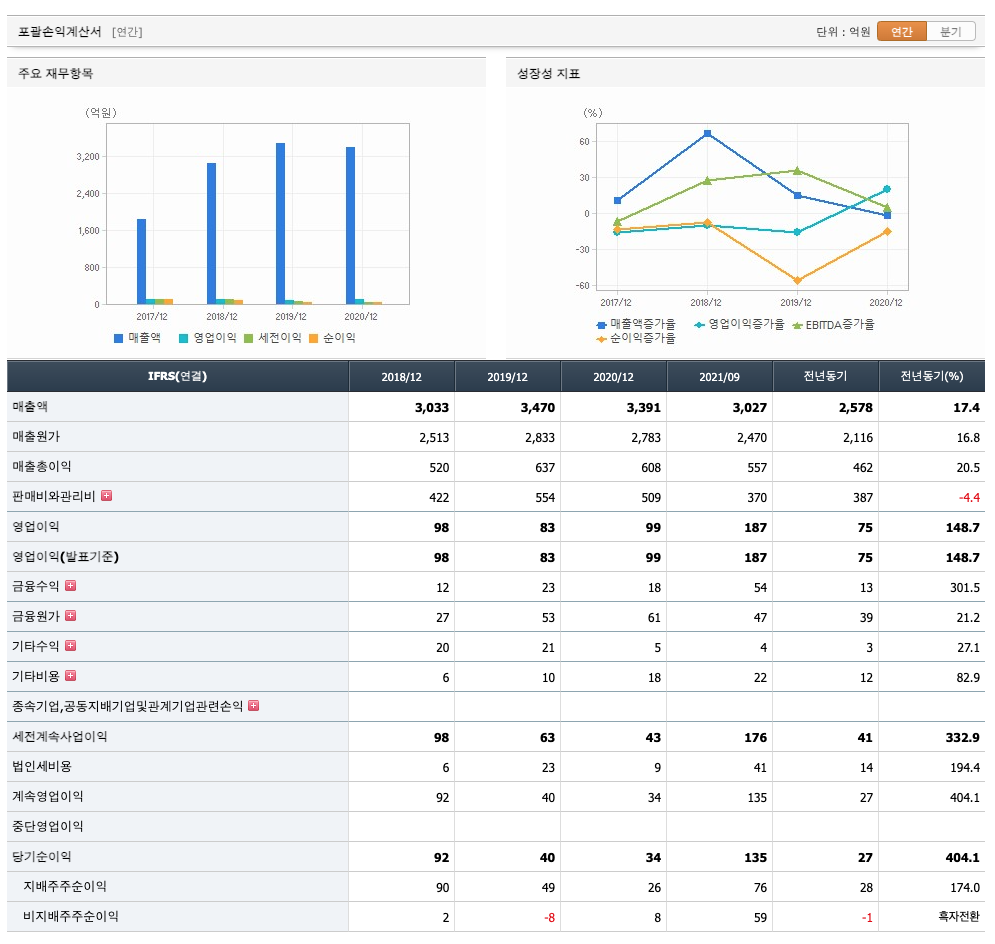This screenshot has height=944, width=995.
Task: Click the 3,391 매출액 value
Action: tap(644, 407)
